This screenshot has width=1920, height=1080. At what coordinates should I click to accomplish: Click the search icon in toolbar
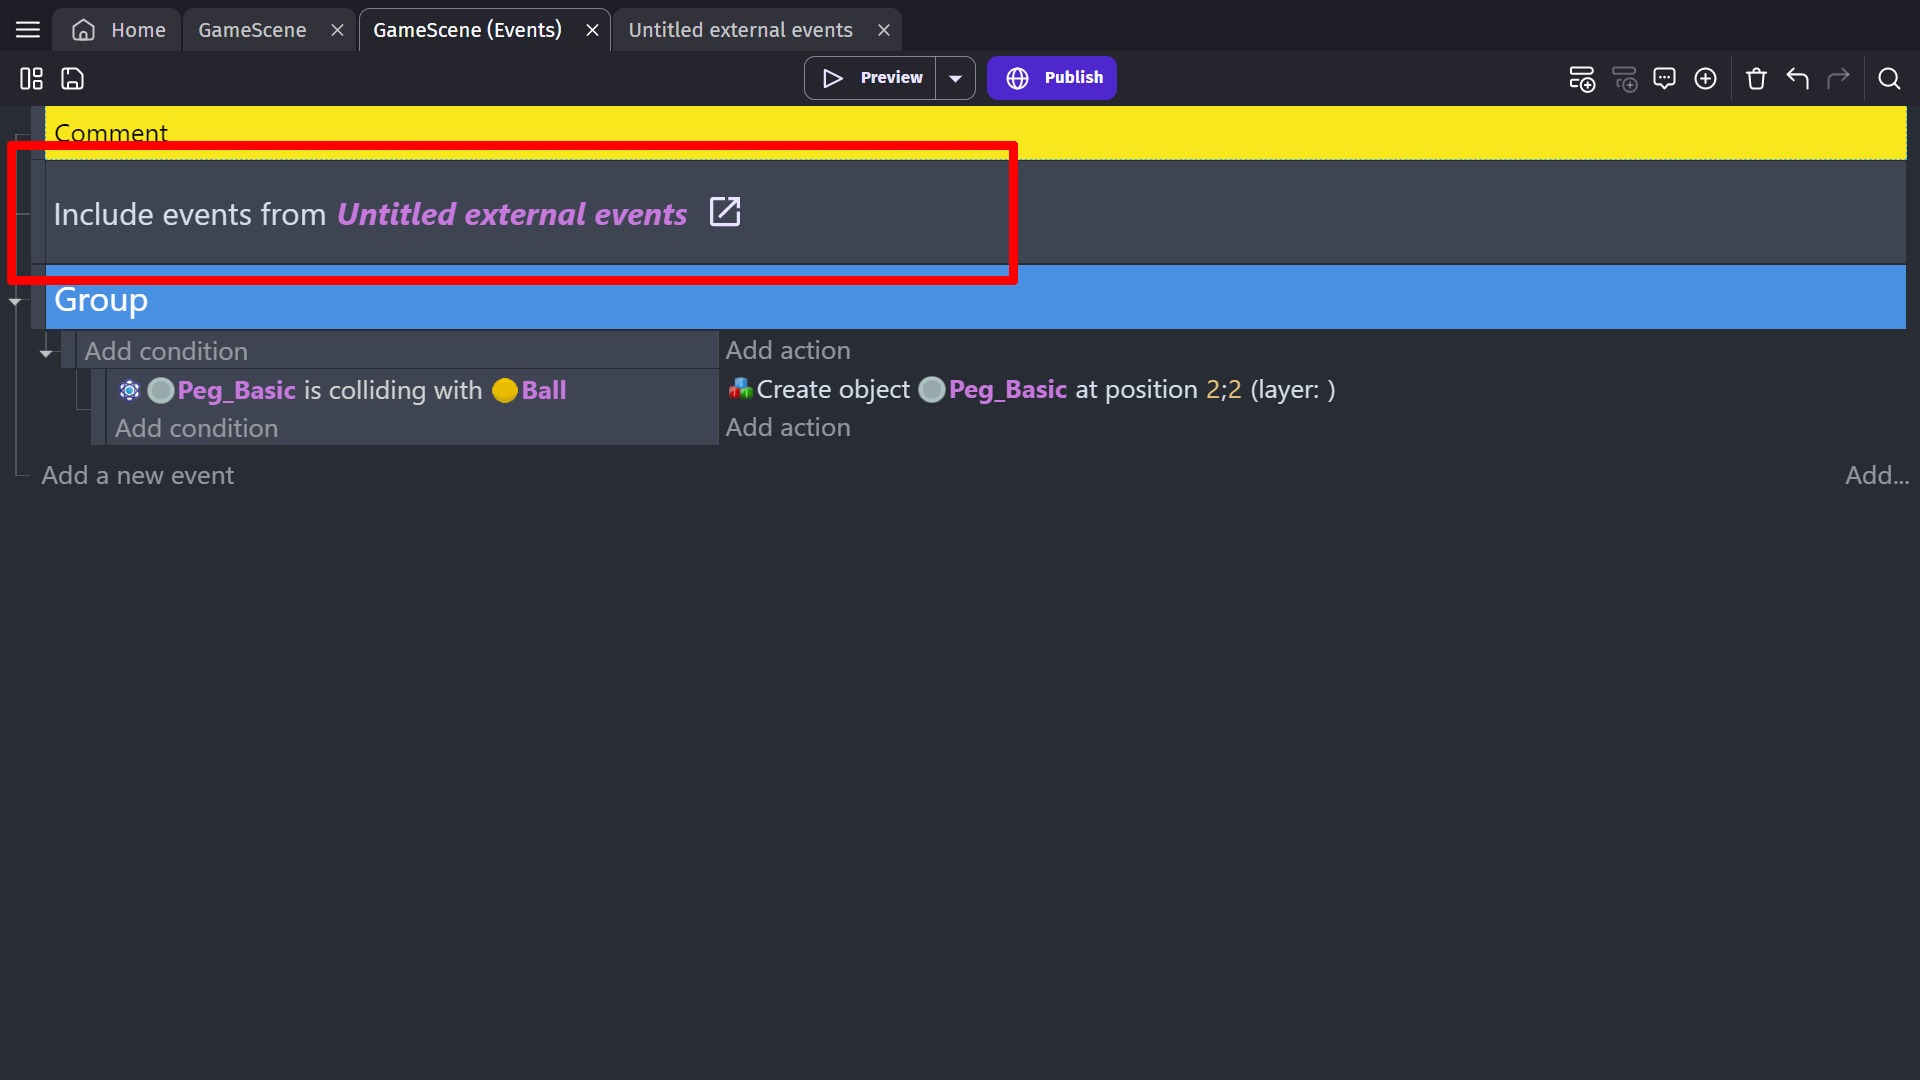point(1888,78)
